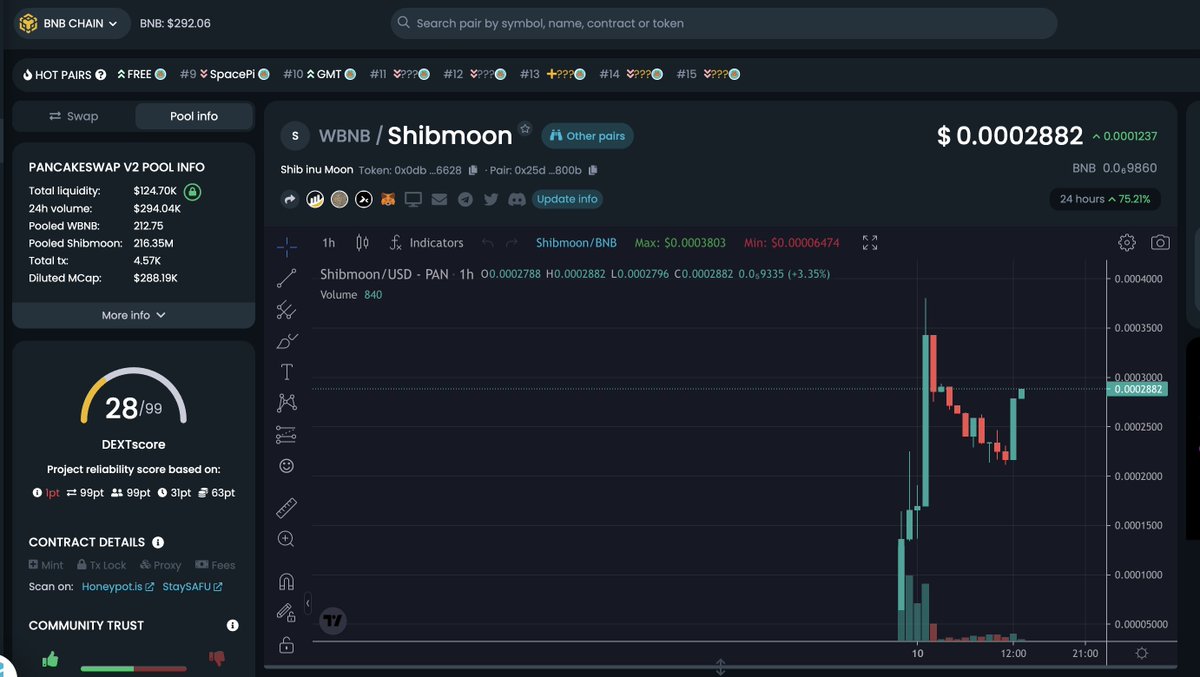This screenshot has height=677, width=1200.
Task: Click the DEXTscore gauge
Action: 133,397
